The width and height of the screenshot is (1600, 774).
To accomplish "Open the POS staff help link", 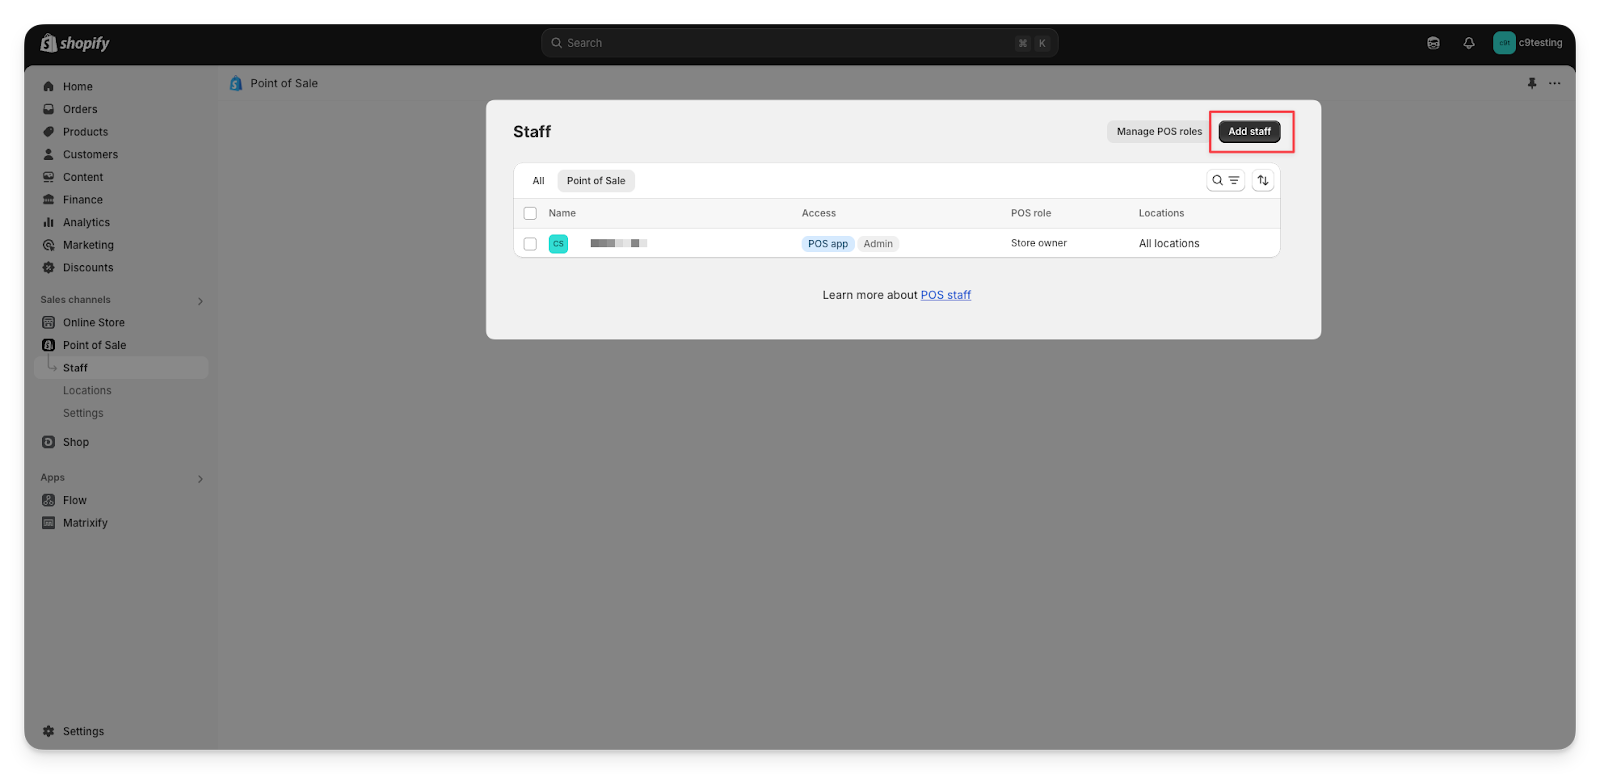I will point(945,295).
